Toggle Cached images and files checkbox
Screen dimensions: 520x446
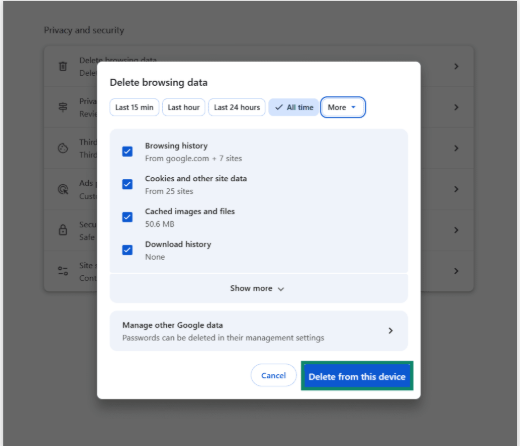pos(127,217)
